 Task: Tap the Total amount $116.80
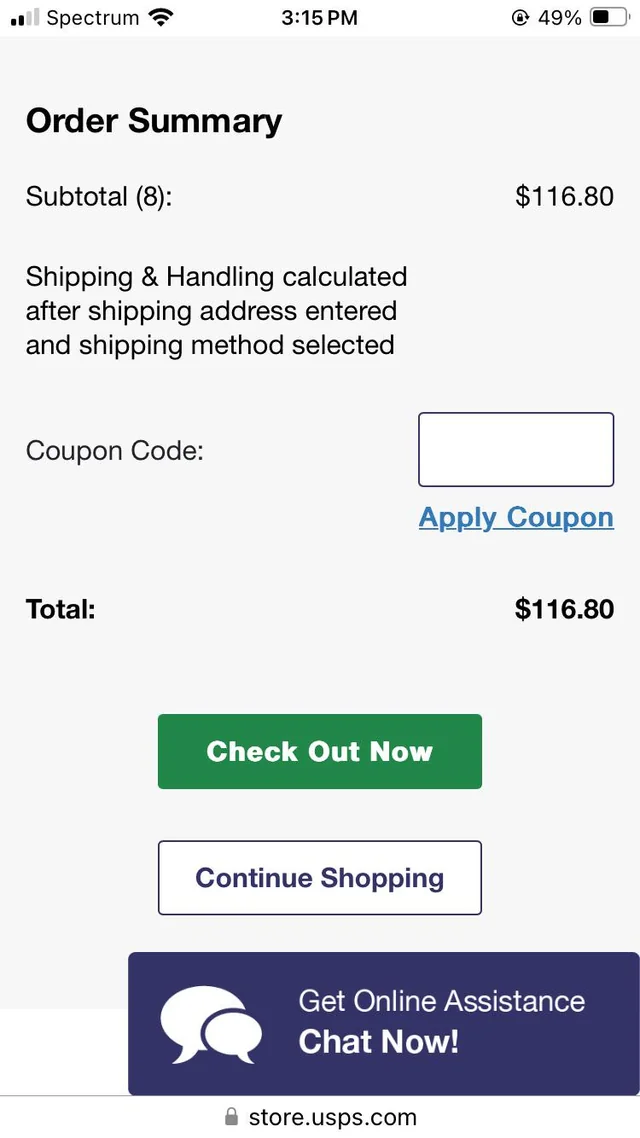tap(564, 609)
